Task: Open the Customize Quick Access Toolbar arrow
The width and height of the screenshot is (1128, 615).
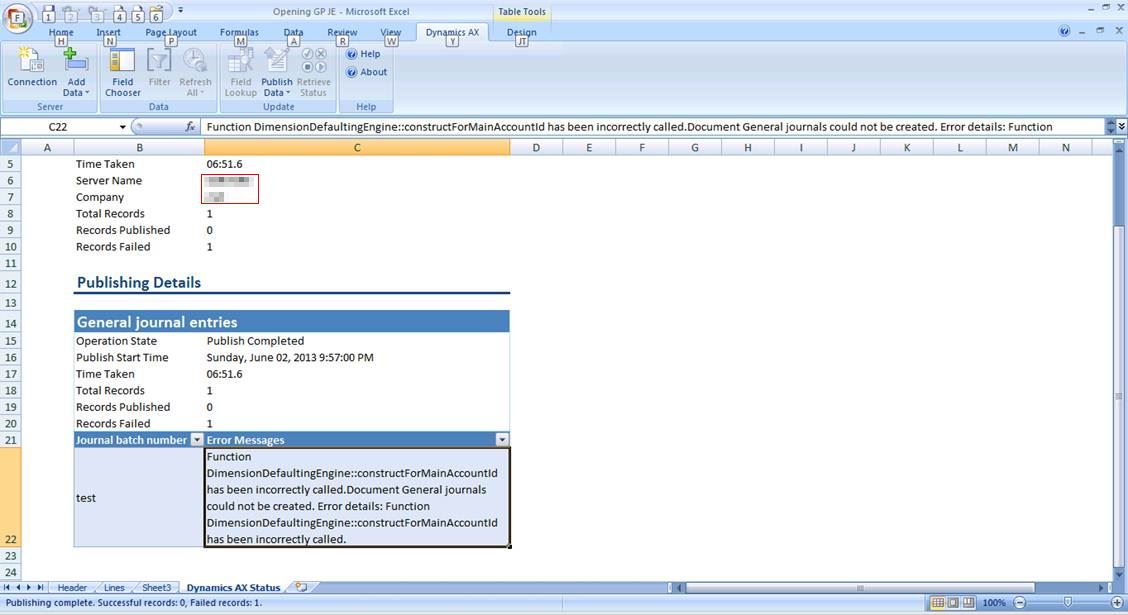Action: point(180,11)
